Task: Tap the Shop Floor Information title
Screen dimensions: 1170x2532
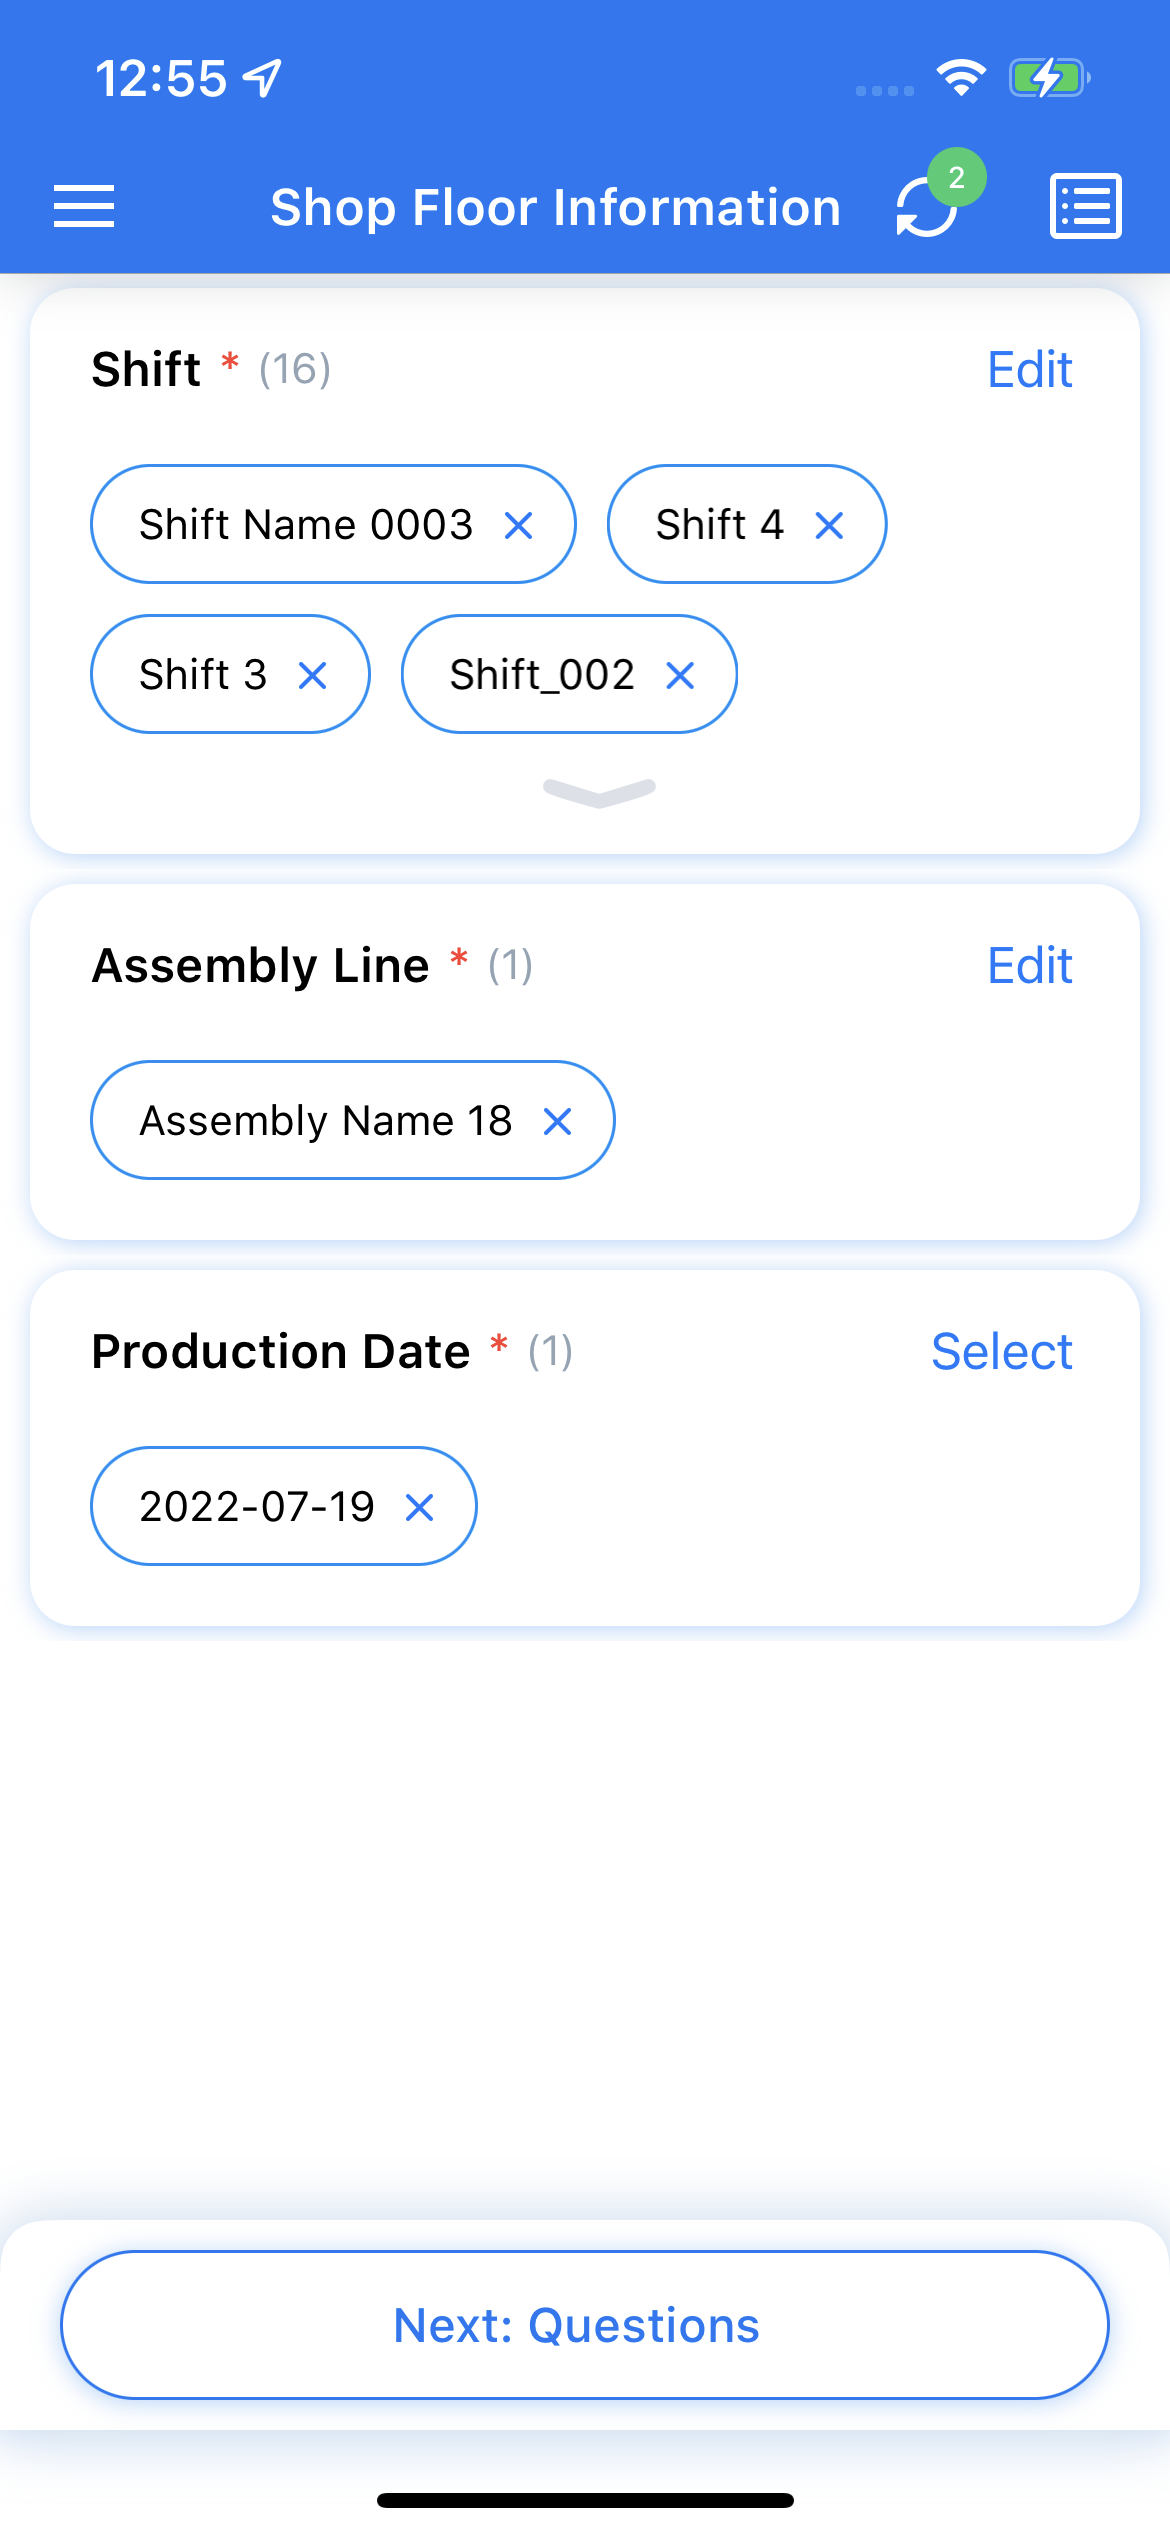Action: pyautogui.click(x=555, y=208)
